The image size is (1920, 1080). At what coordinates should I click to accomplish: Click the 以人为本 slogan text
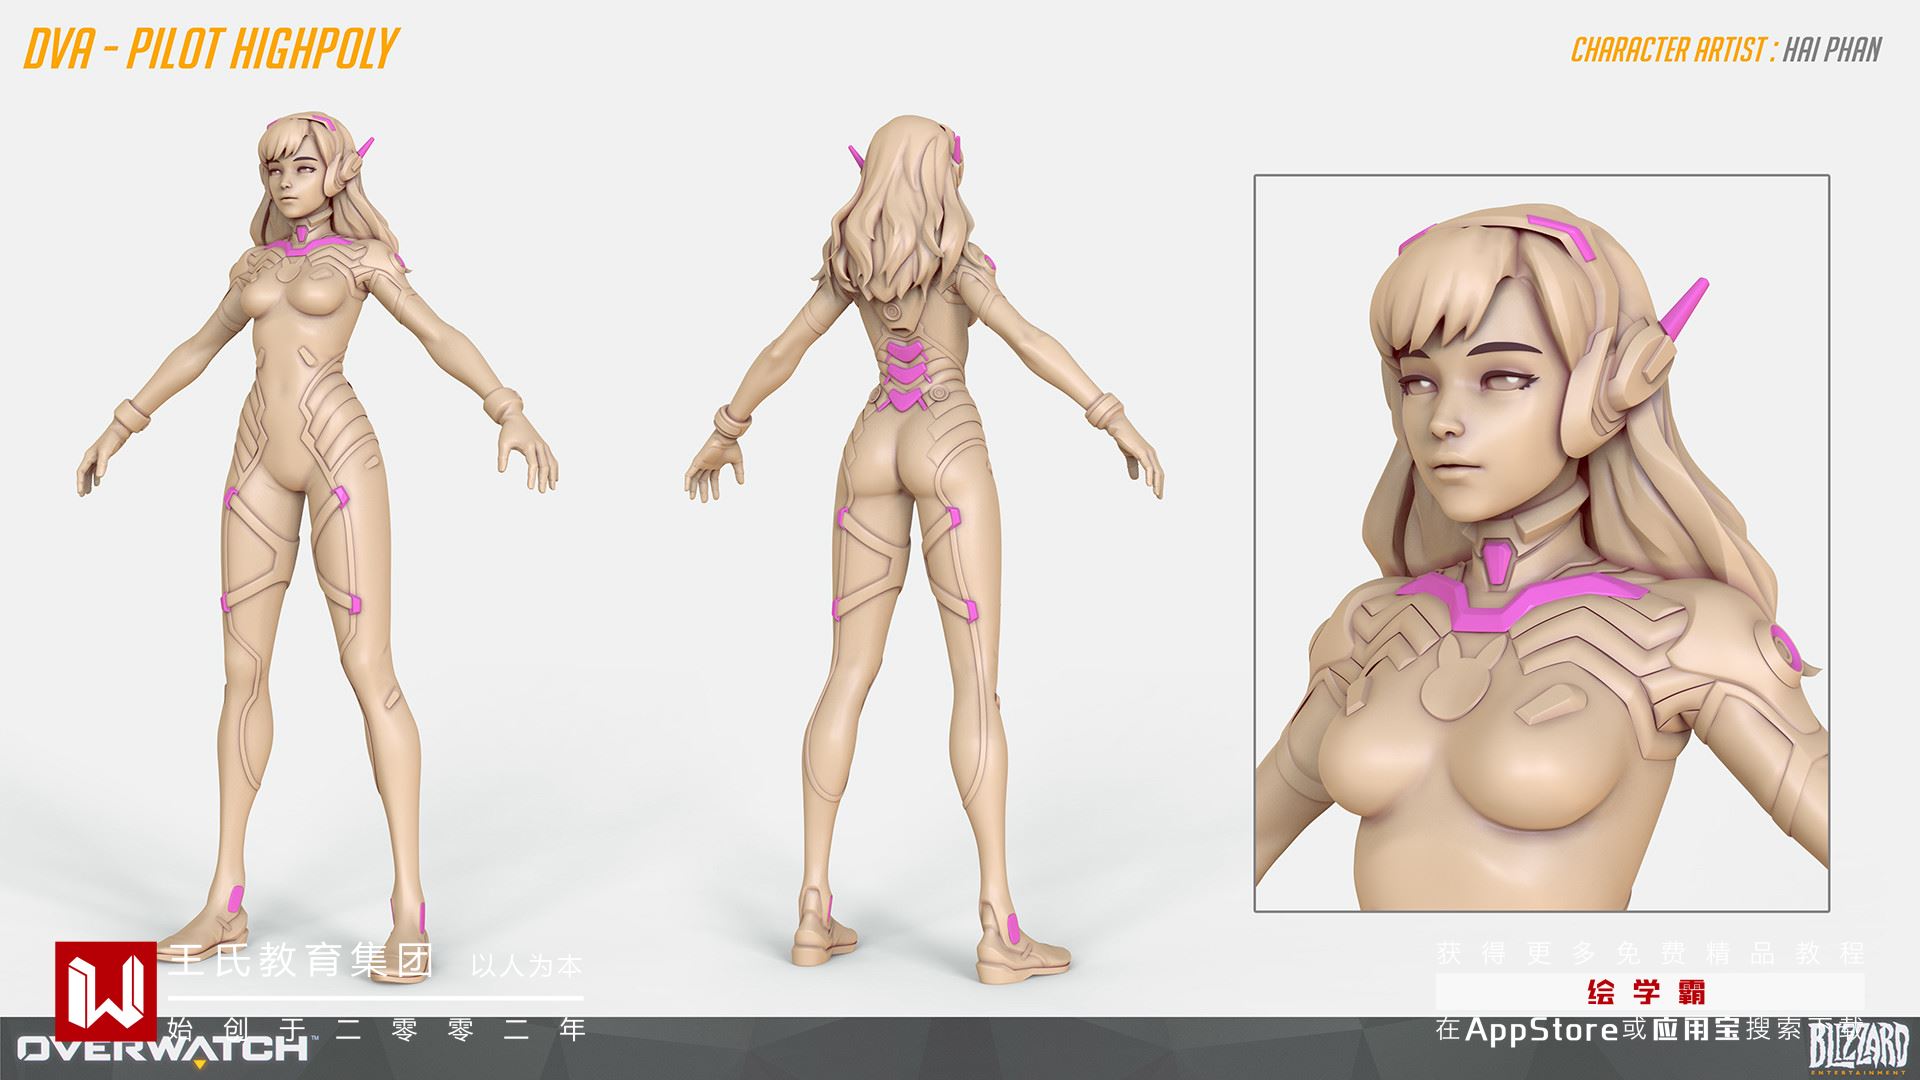(x=526, y=966)
